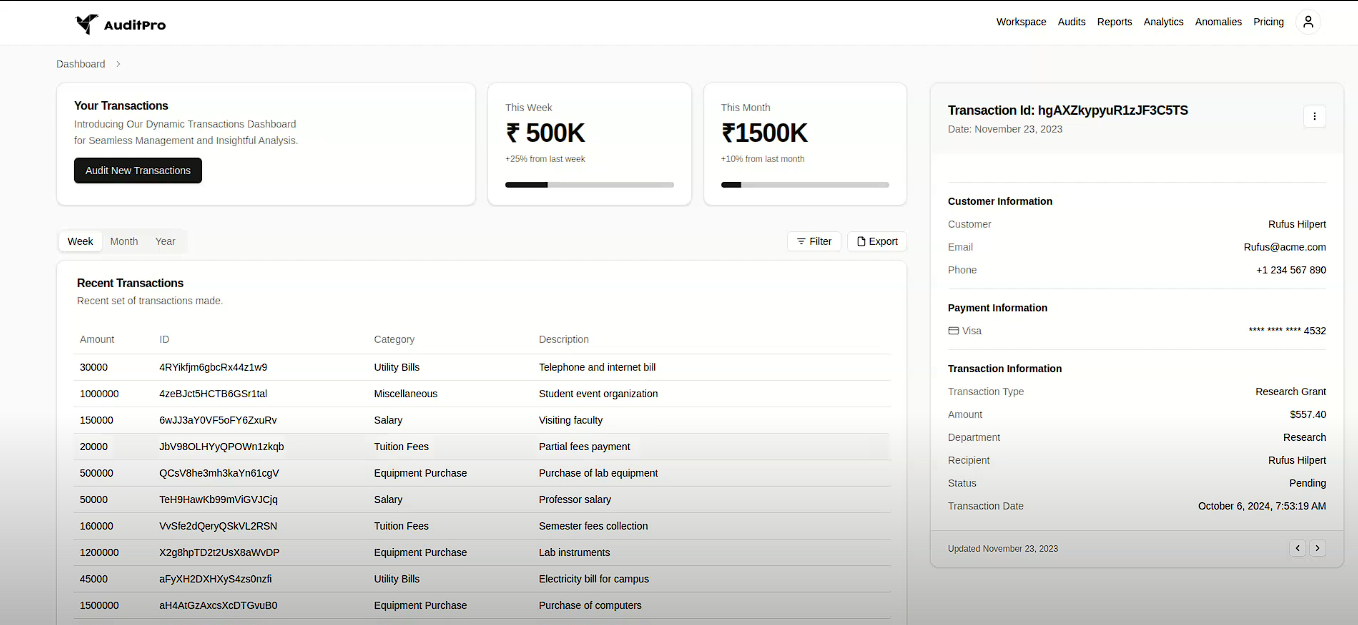Expand the Dashboard breadcrumb chevron
Viewport: 1358px width, 625px height.
tap(116, 63)
